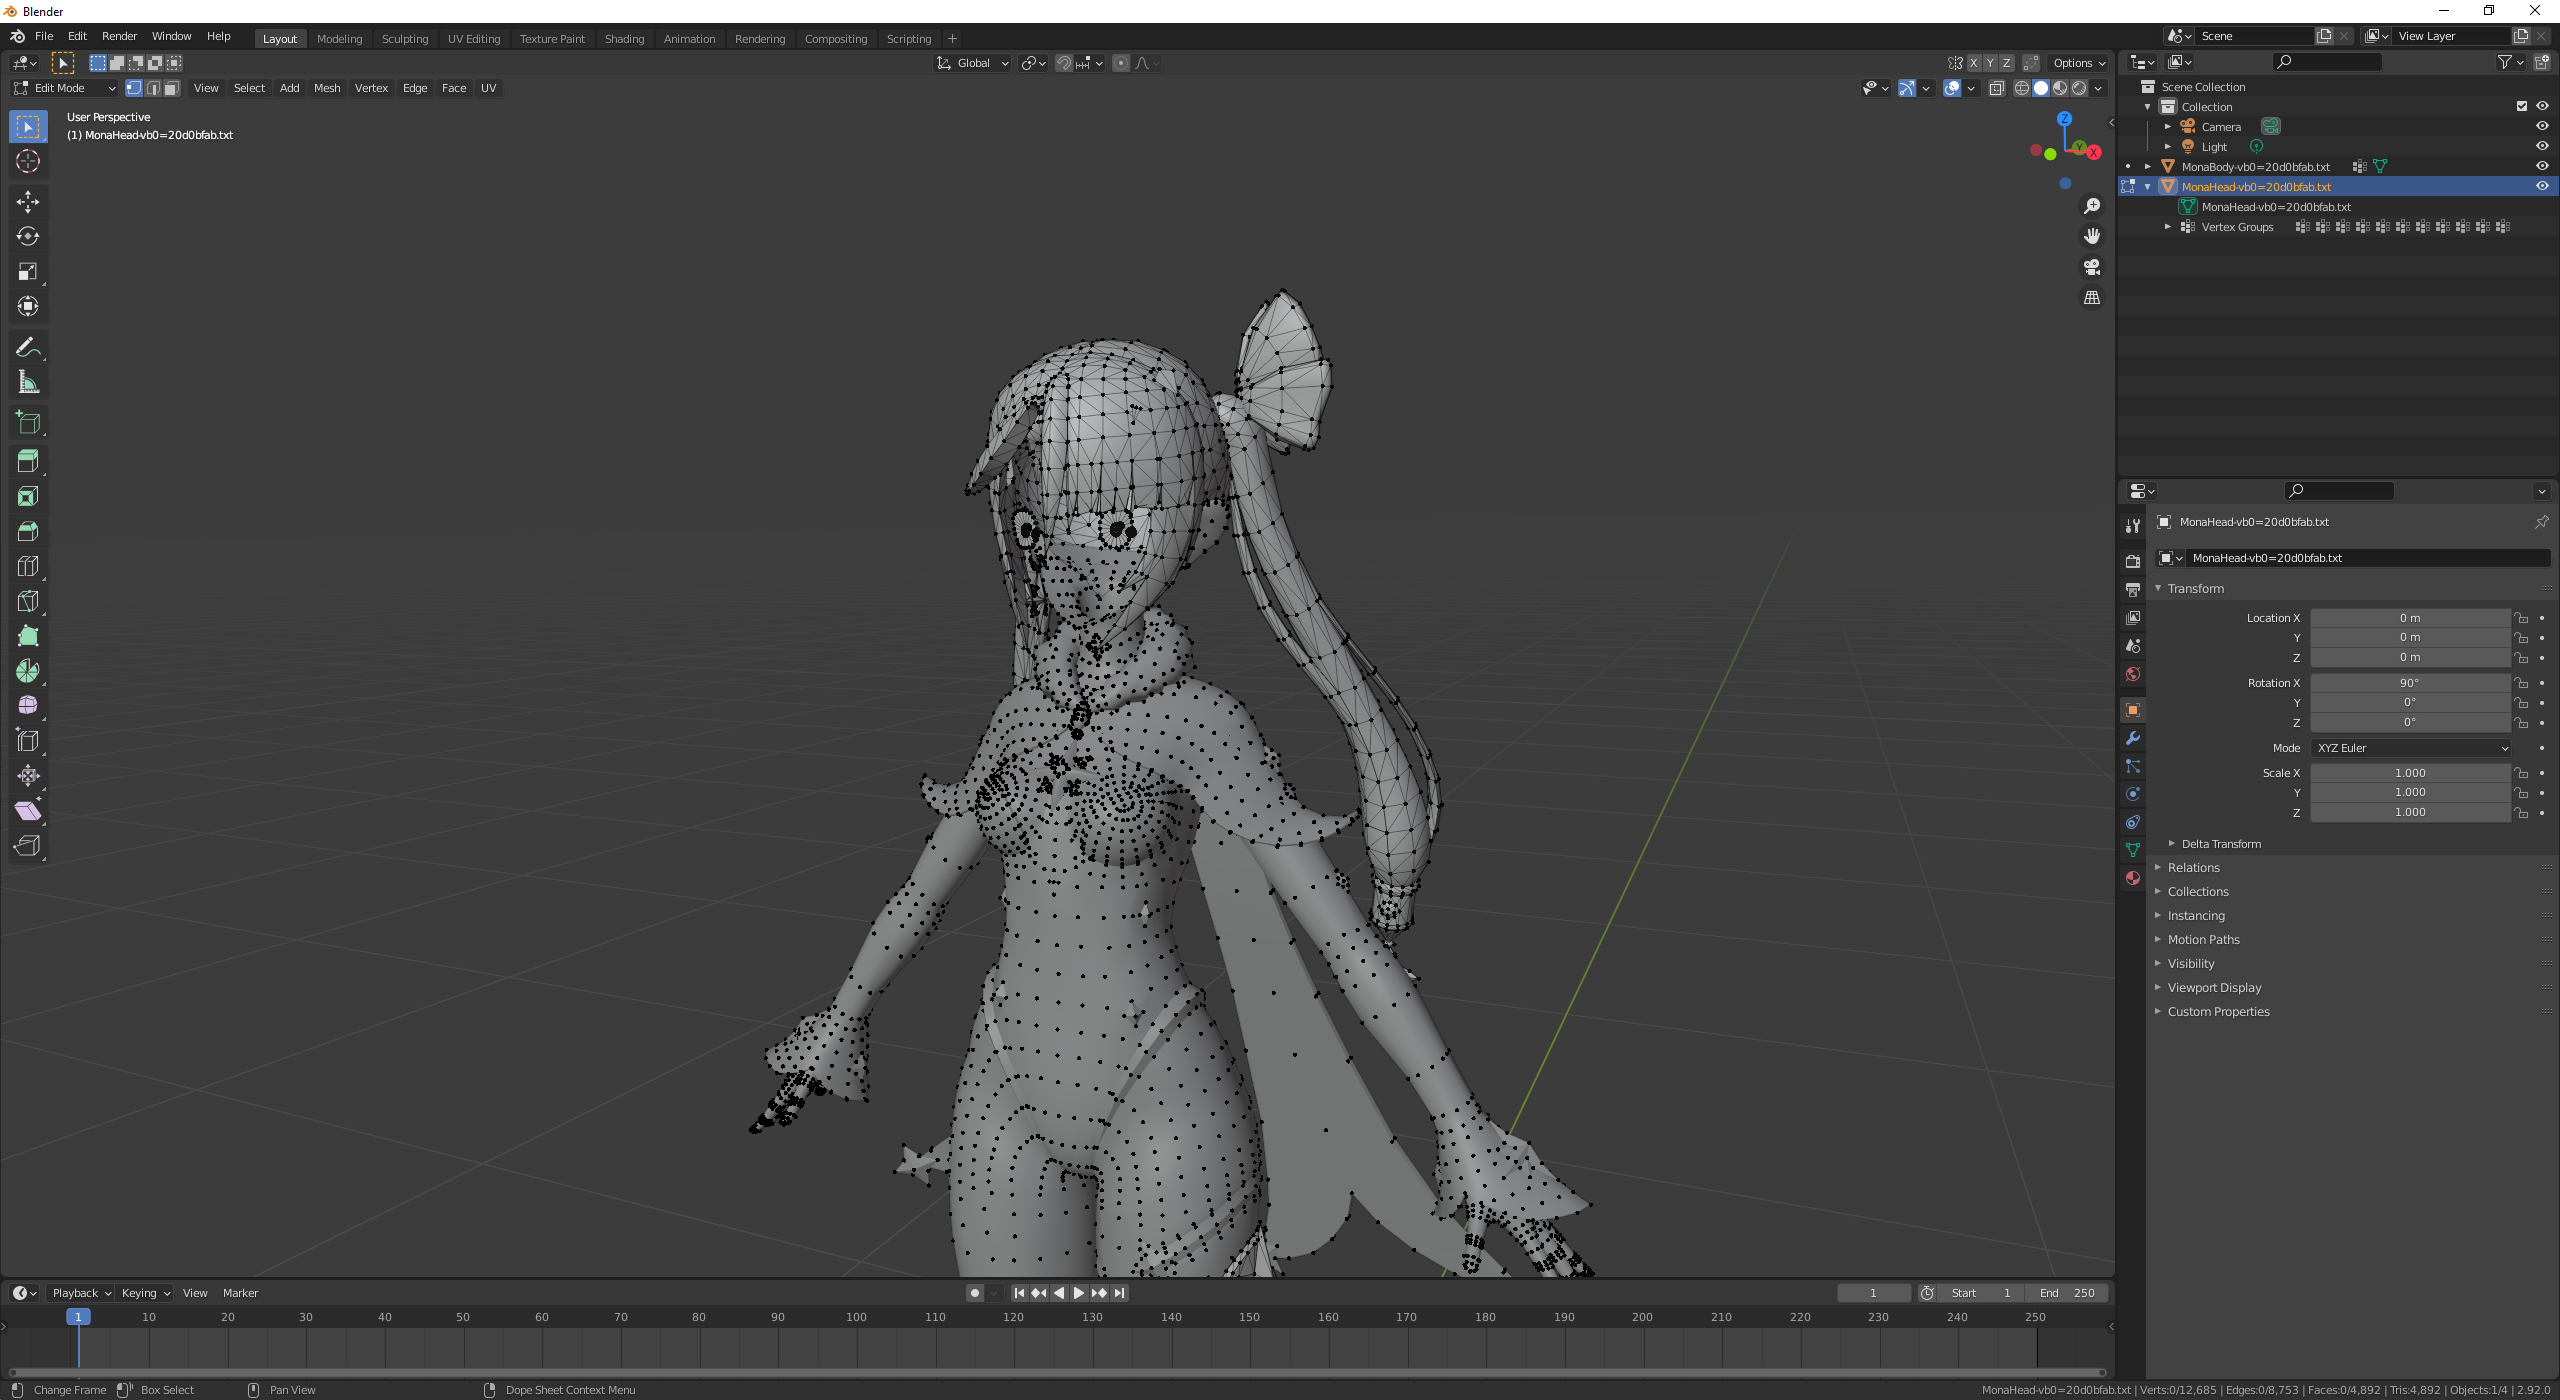Image resolution: width=2560 pixels, height=1400 pixels.
Task: Open the Modifier properties wrench tab
Action: [x=2132, y=738]
